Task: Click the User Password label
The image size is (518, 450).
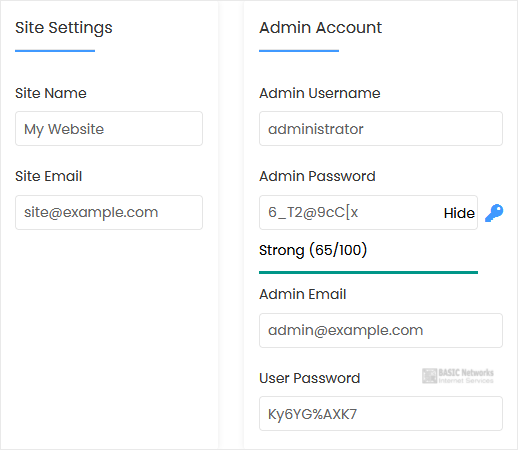Action: coord(310,378)
